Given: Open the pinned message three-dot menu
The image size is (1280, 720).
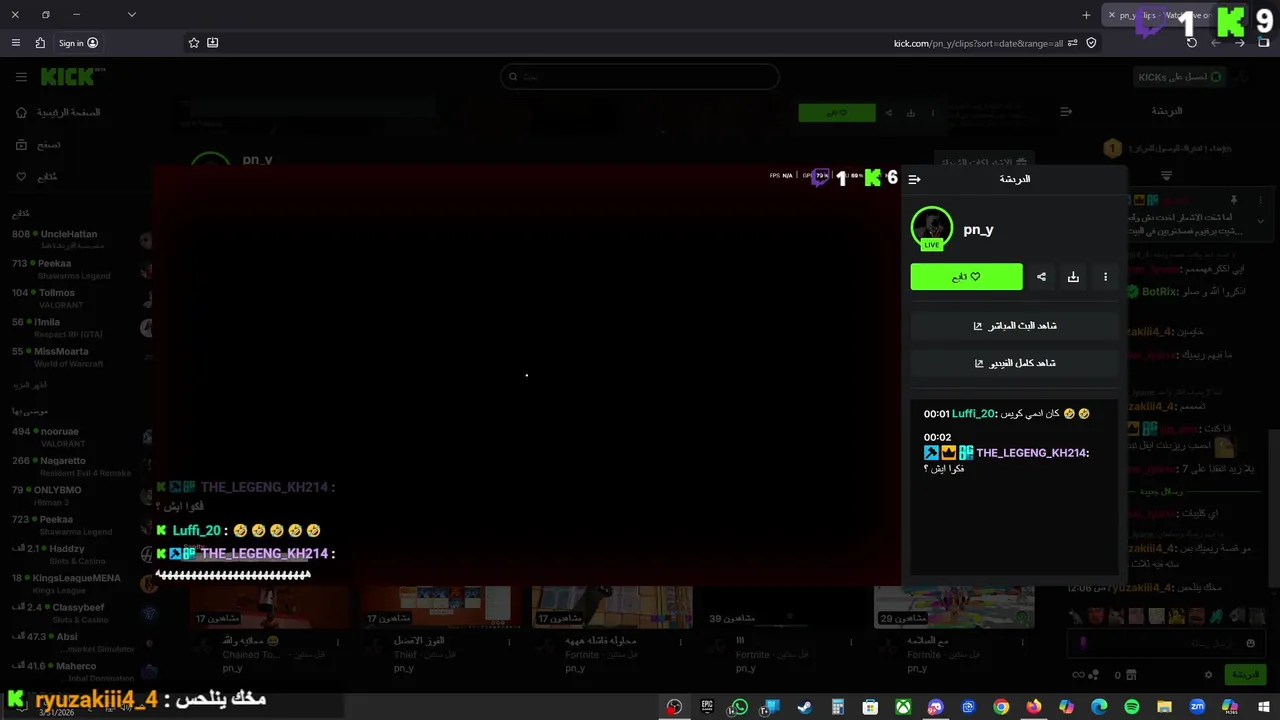Looking at the screenshot, I should click(x=1260, y=200).
